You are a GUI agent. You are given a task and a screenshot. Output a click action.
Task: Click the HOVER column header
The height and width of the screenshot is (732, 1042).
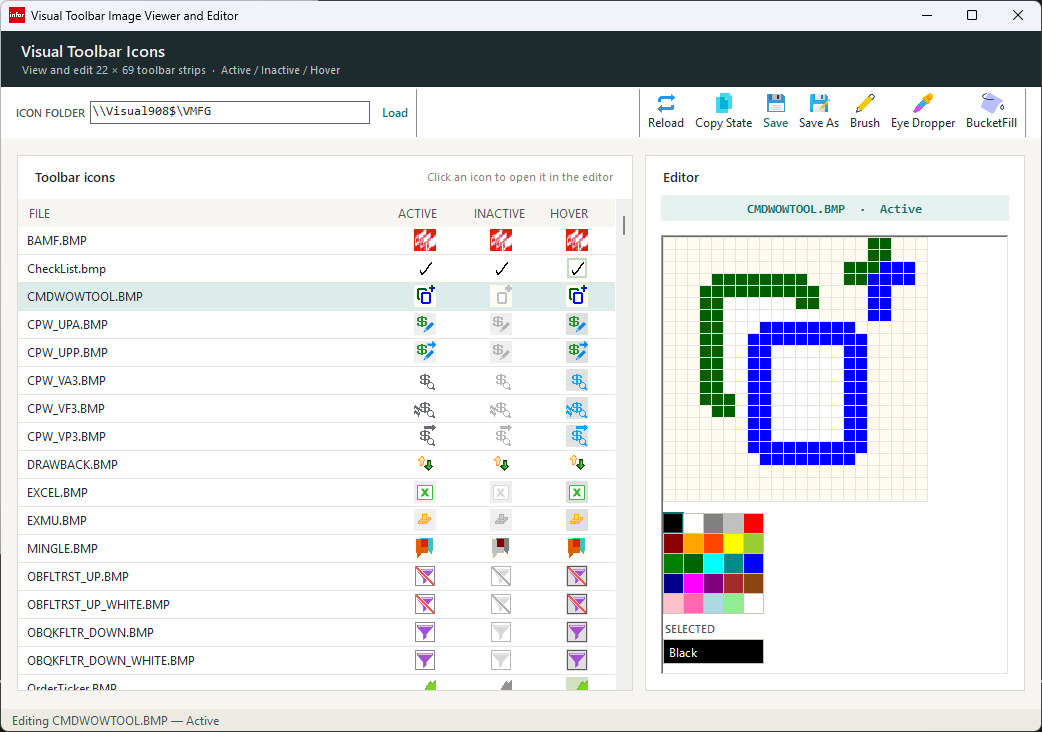pyautogui.click(x=569, y=214)
